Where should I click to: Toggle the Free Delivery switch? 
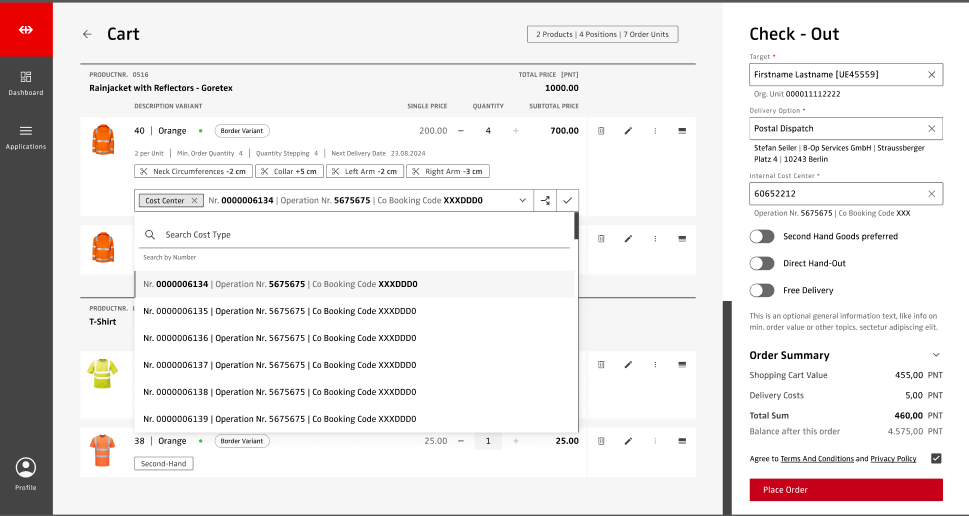(x=762, y=290)
